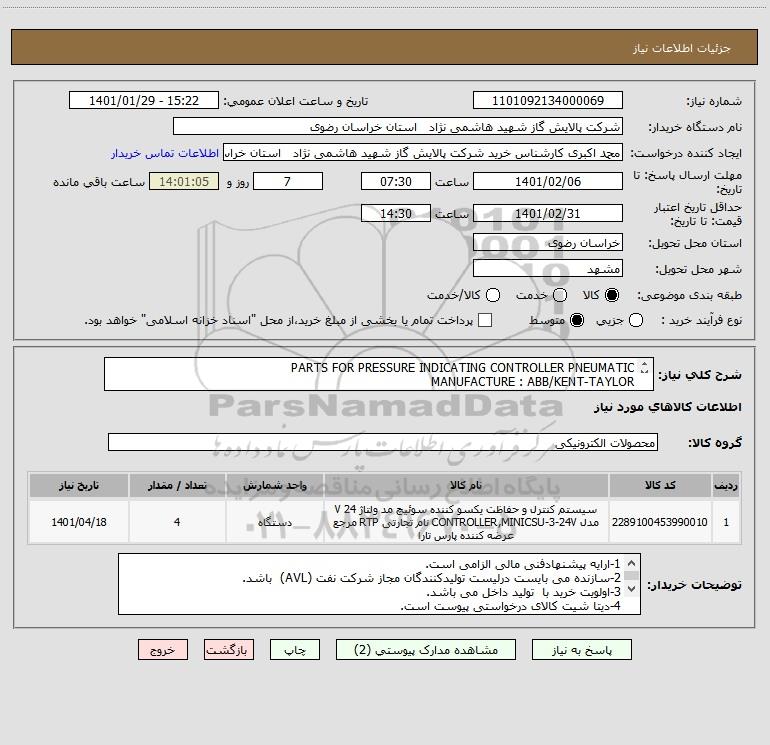The width and height of the screenshot is (770, 745).
Task: Click the remaining time countdown 14:01:05
Action: (x=184, y=181)
